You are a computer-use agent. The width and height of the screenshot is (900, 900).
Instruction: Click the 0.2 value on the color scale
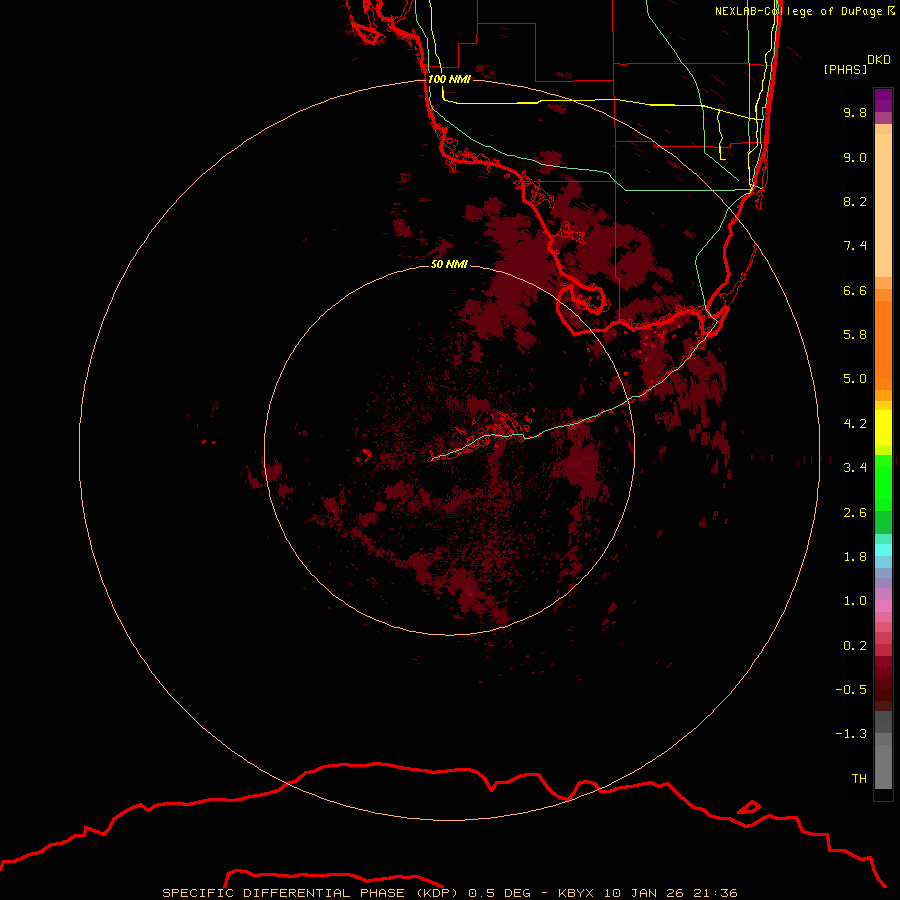coord(855,646)
